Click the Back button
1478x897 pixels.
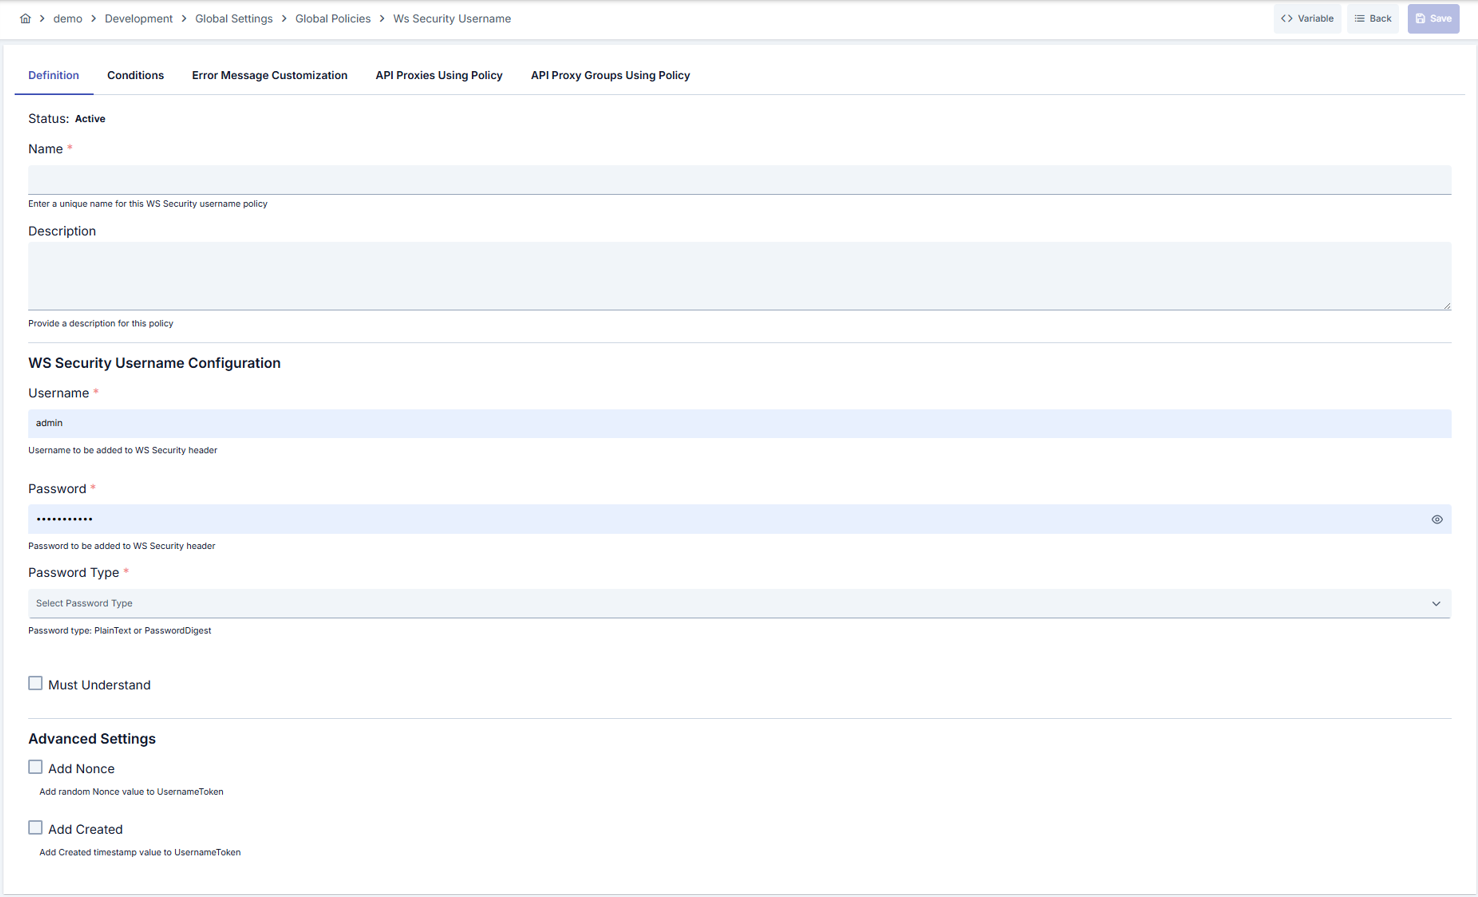click(1373, 18)
